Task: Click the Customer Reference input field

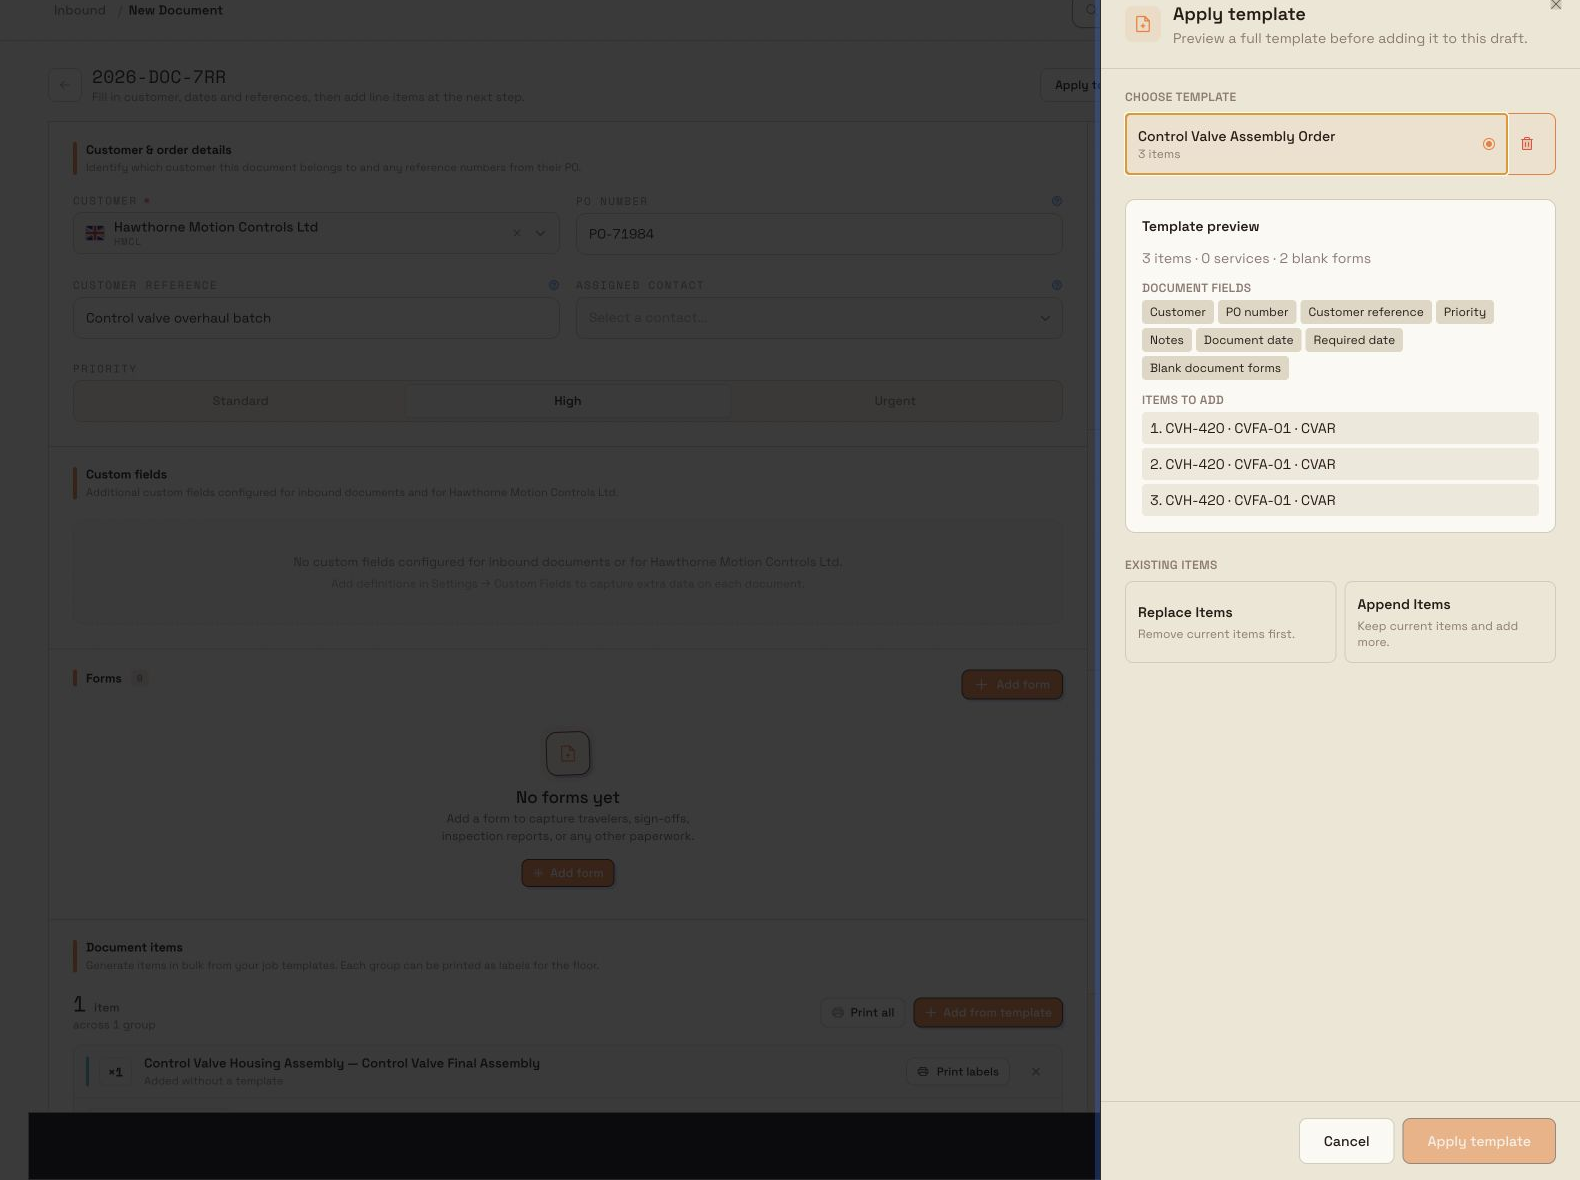Action: (x=316, y=318)
